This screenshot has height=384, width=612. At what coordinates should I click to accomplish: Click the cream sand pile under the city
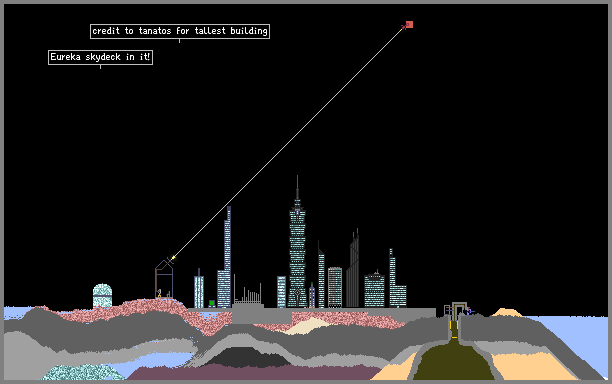coord(308,326)
